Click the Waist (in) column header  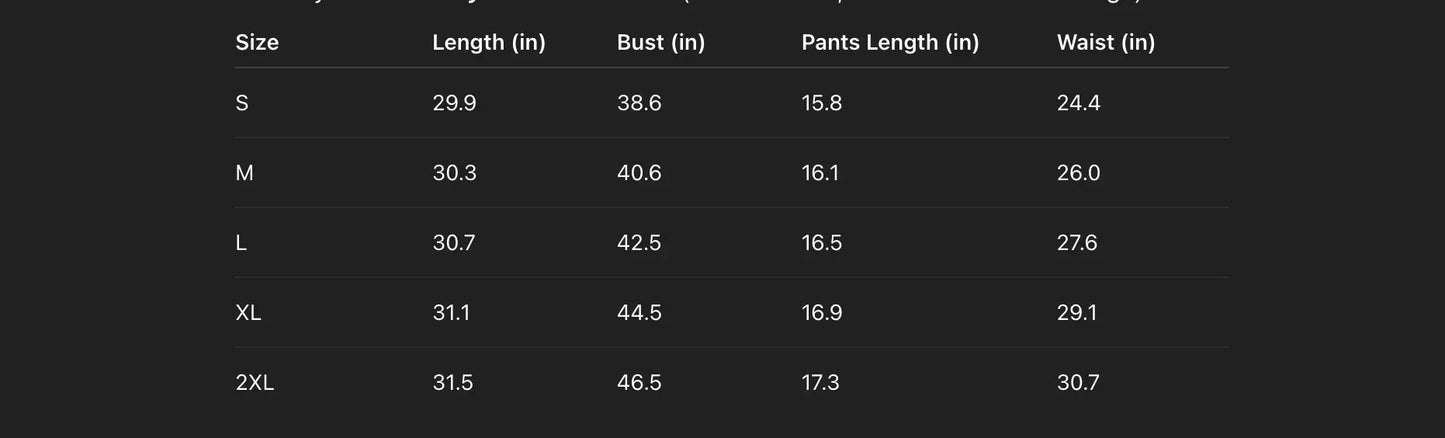tap(1106, 42)
